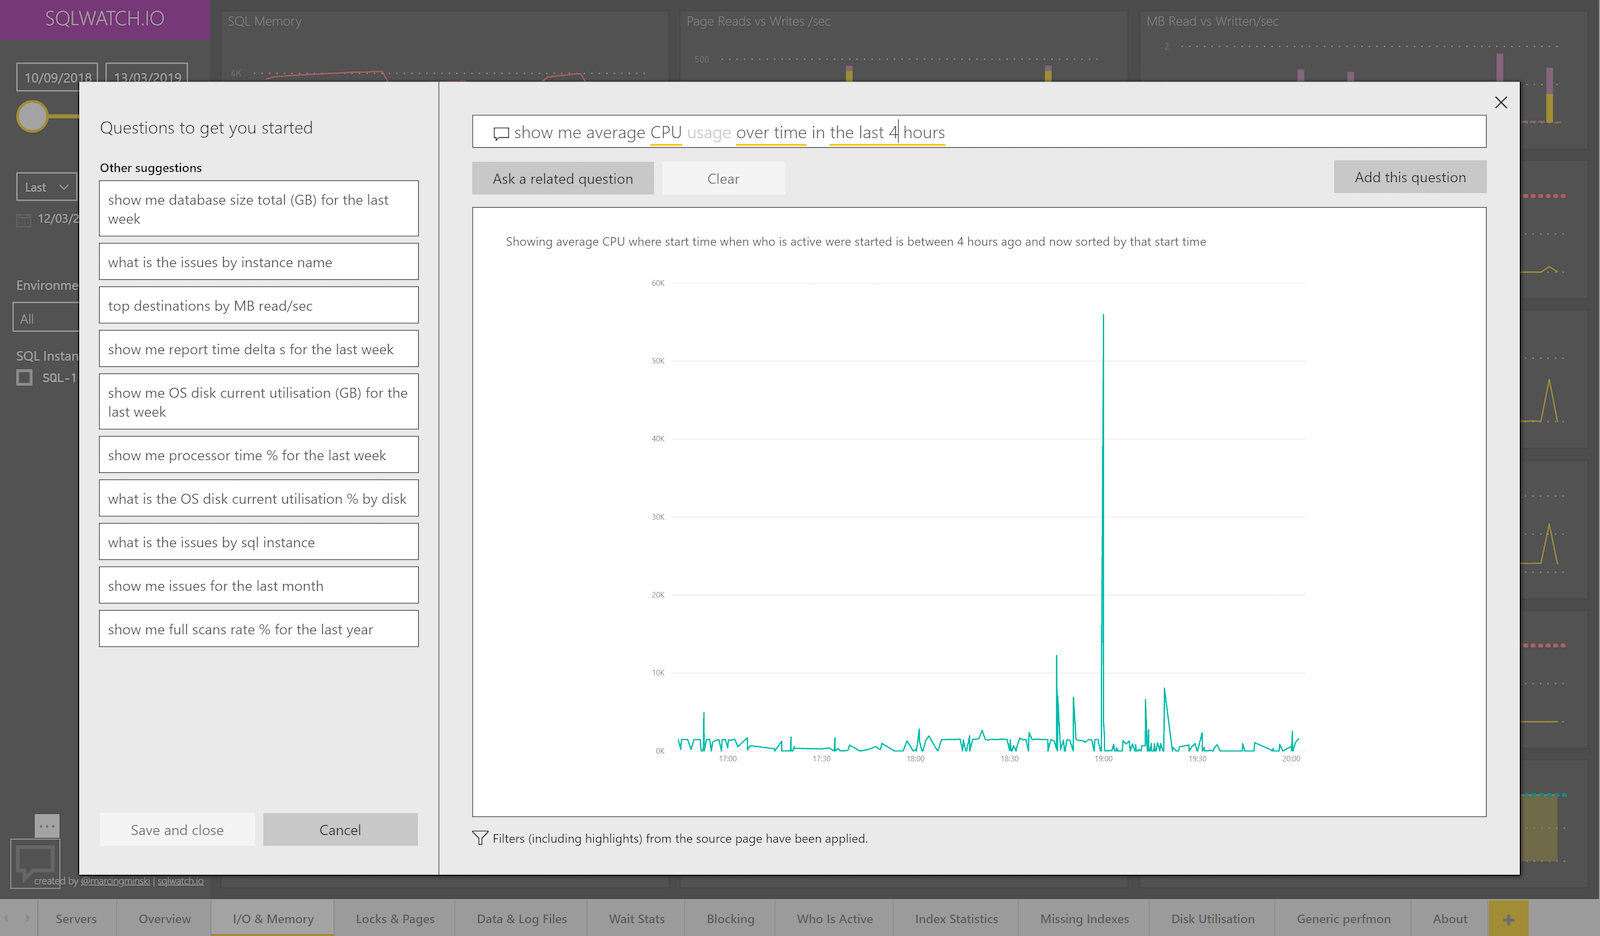Switch to the Who Is Active tab
The width and height of the screenshot is (1600, 936).
click(x=835, y=919)
